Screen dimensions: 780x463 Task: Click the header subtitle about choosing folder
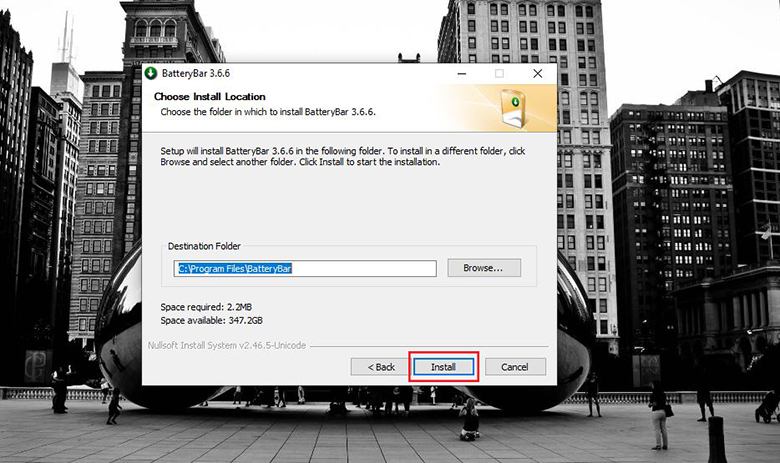pos(268,111)
